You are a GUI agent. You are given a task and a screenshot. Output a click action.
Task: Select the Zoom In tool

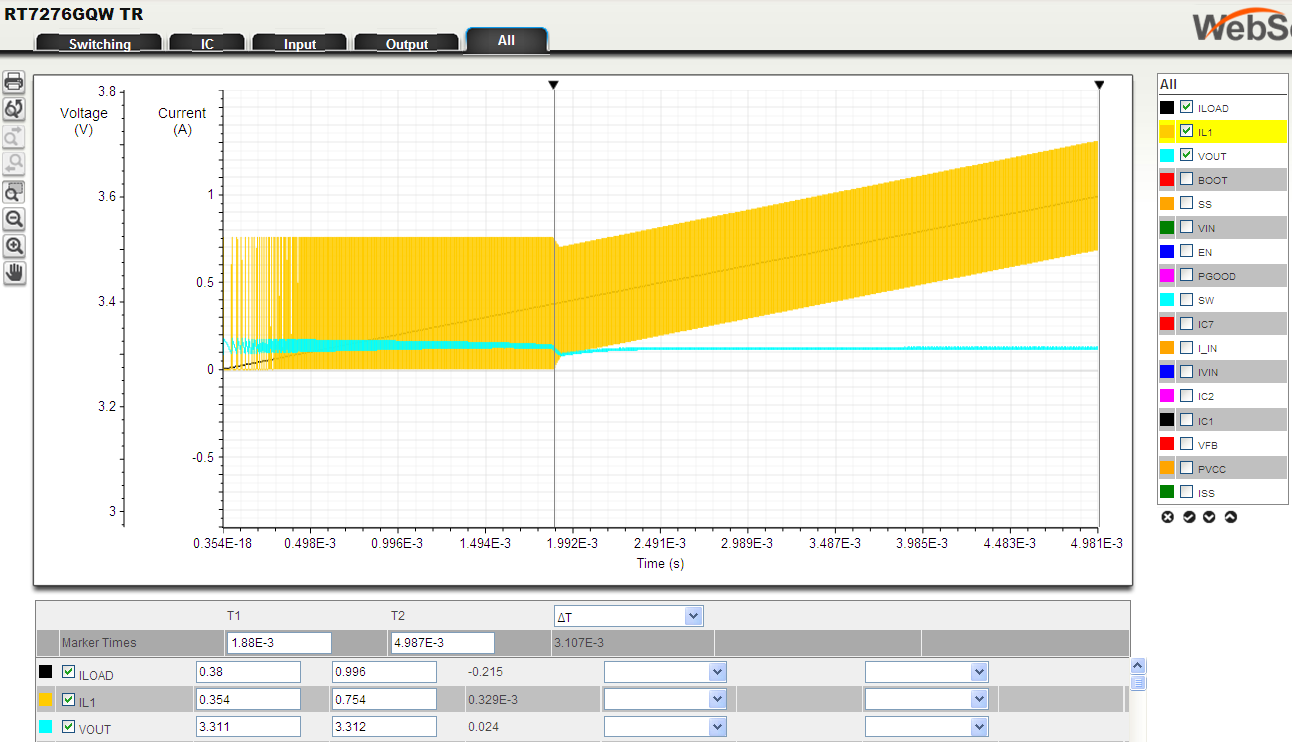coord(13,246)
